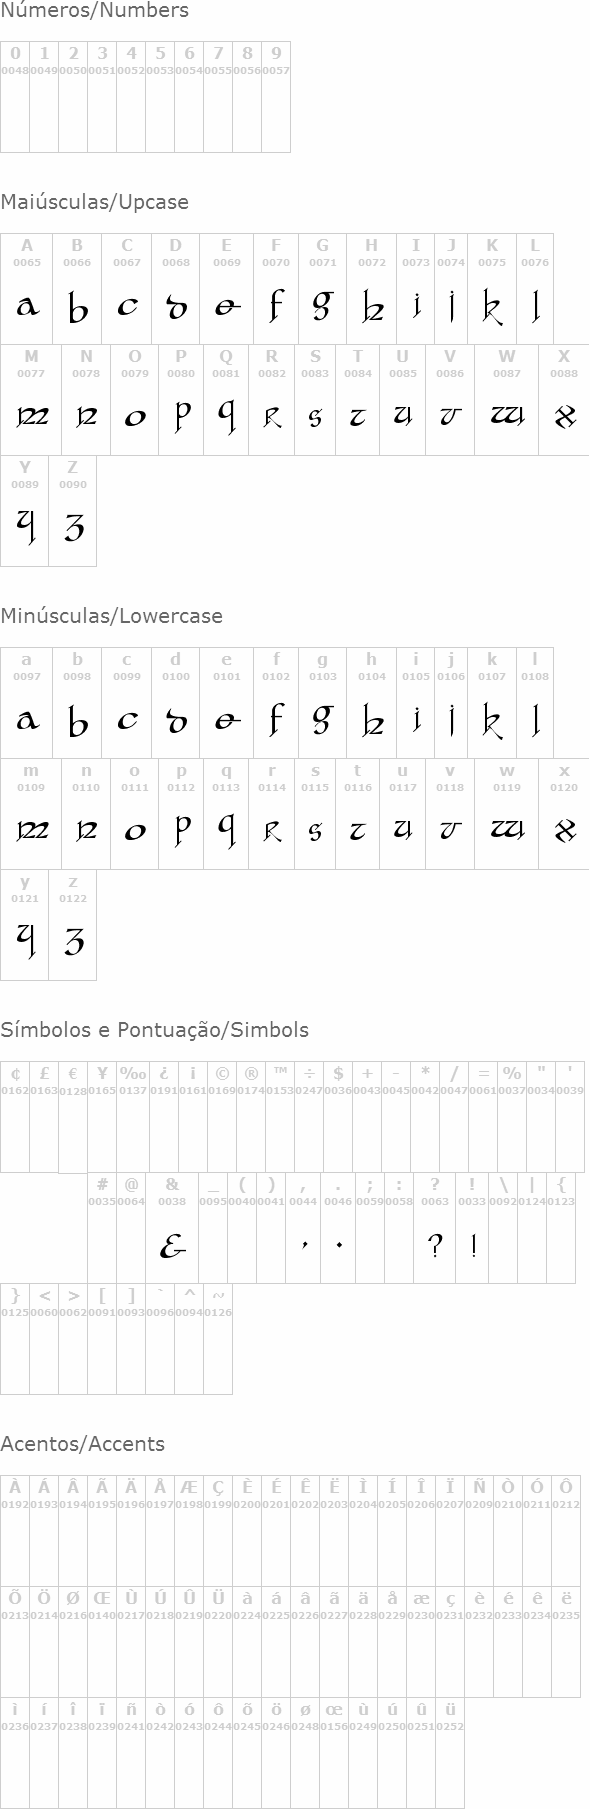Screen dimensions: 590x1809
Task: Select the number 9 cell 0057
Action: pyautogui.click(x=276, y=97)
